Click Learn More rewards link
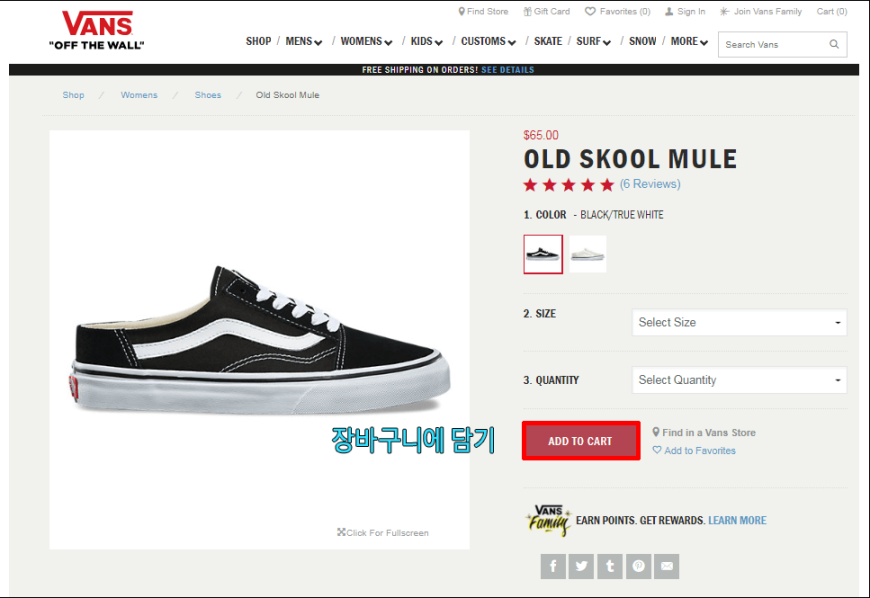Screen dimensions: 870x598 coord(737,520)
